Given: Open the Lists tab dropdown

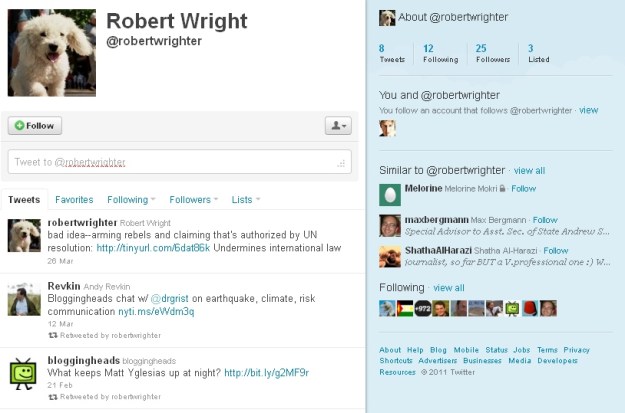Looking at the screenshot, I should pos(246,199).
